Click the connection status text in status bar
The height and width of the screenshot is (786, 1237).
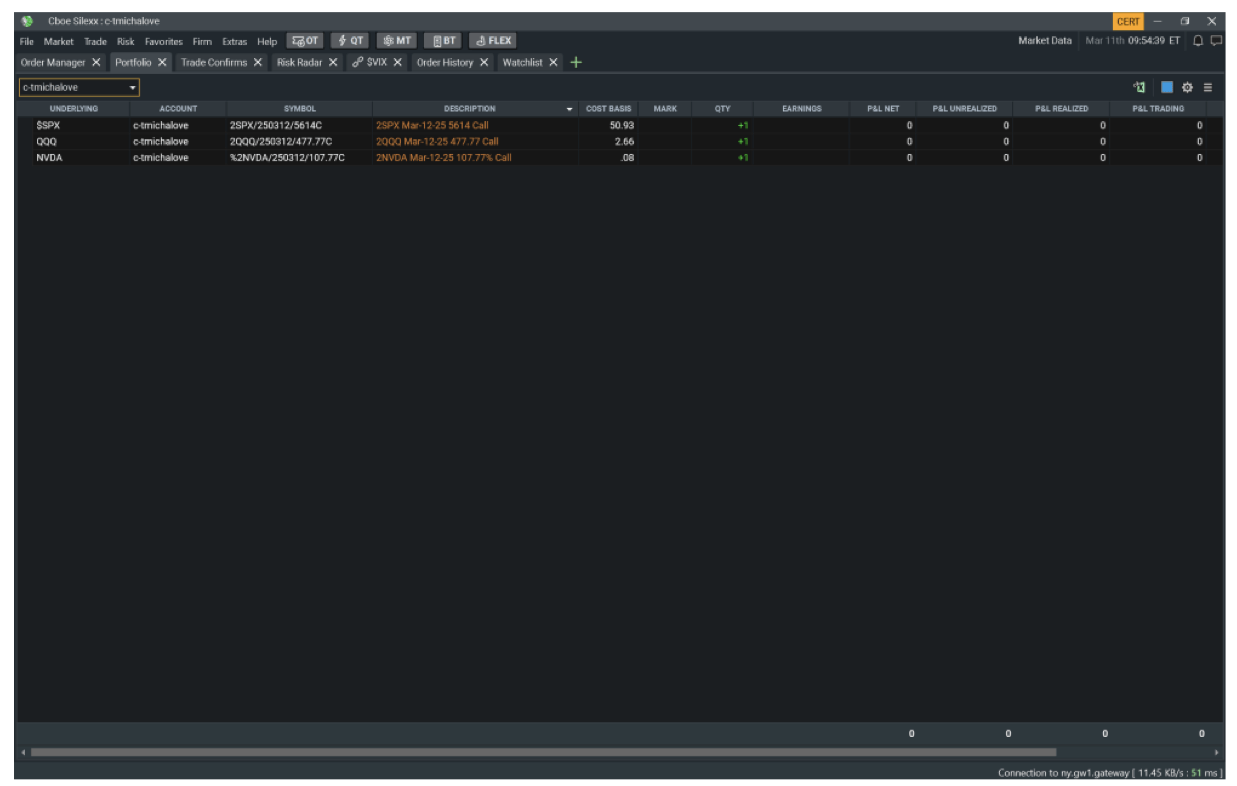(x=1110, y=773)
